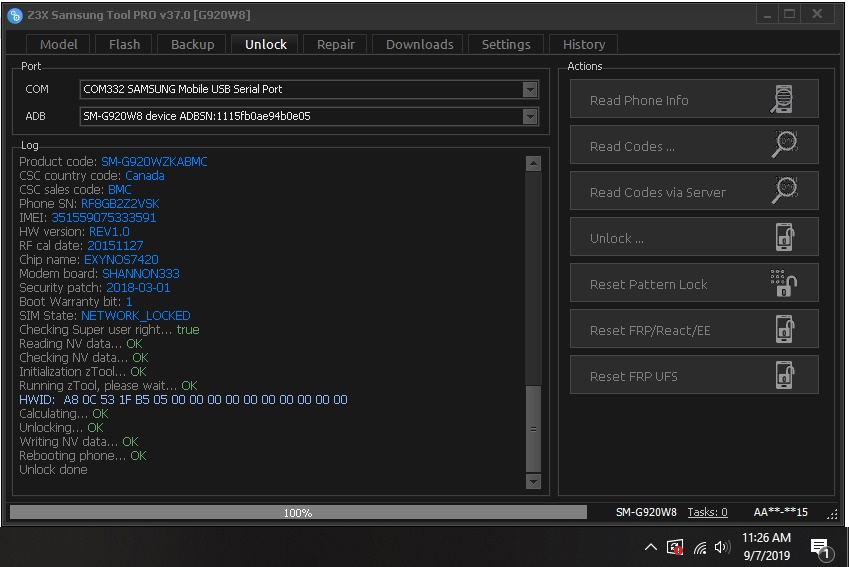This screenshot has width=849, height=567.
Task: Click the HWID hex value line
Action: coord(183,400)
